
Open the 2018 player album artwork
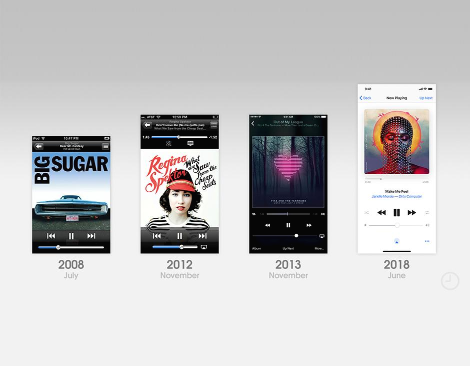click(397, 141)
